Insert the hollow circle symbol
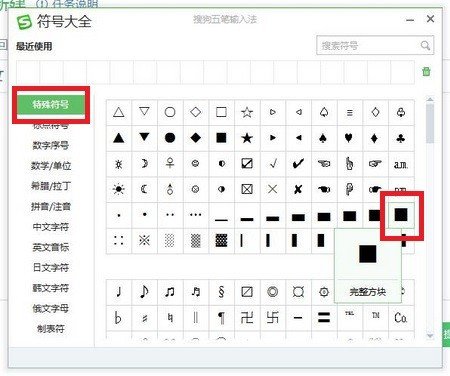 click(170, 112)
